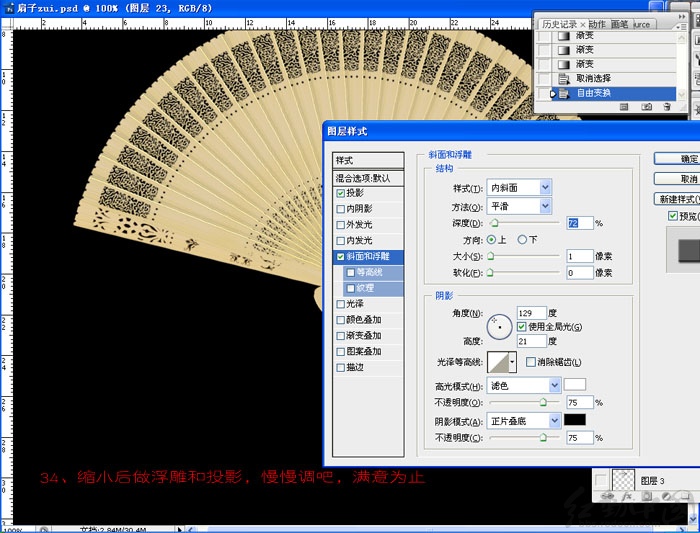The image size is (700, 533).
Task: Toggle the 预览 preview checkbox
Action: tap(673, 216)
